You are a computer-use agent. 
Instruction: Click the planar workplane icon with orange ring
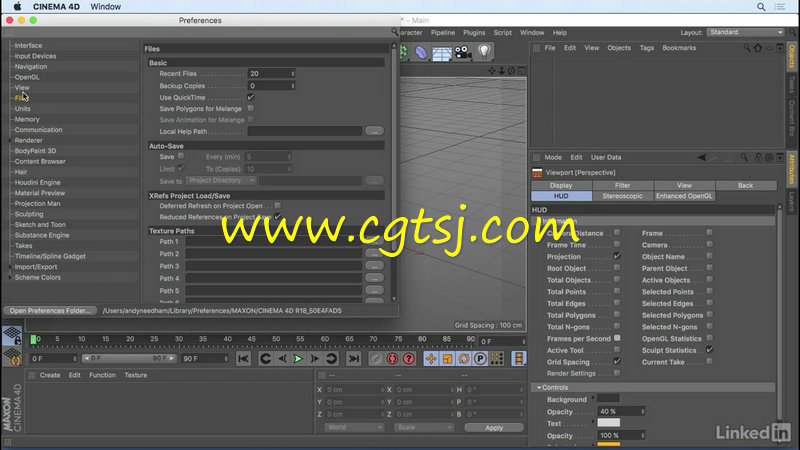[x=12, y=357]
